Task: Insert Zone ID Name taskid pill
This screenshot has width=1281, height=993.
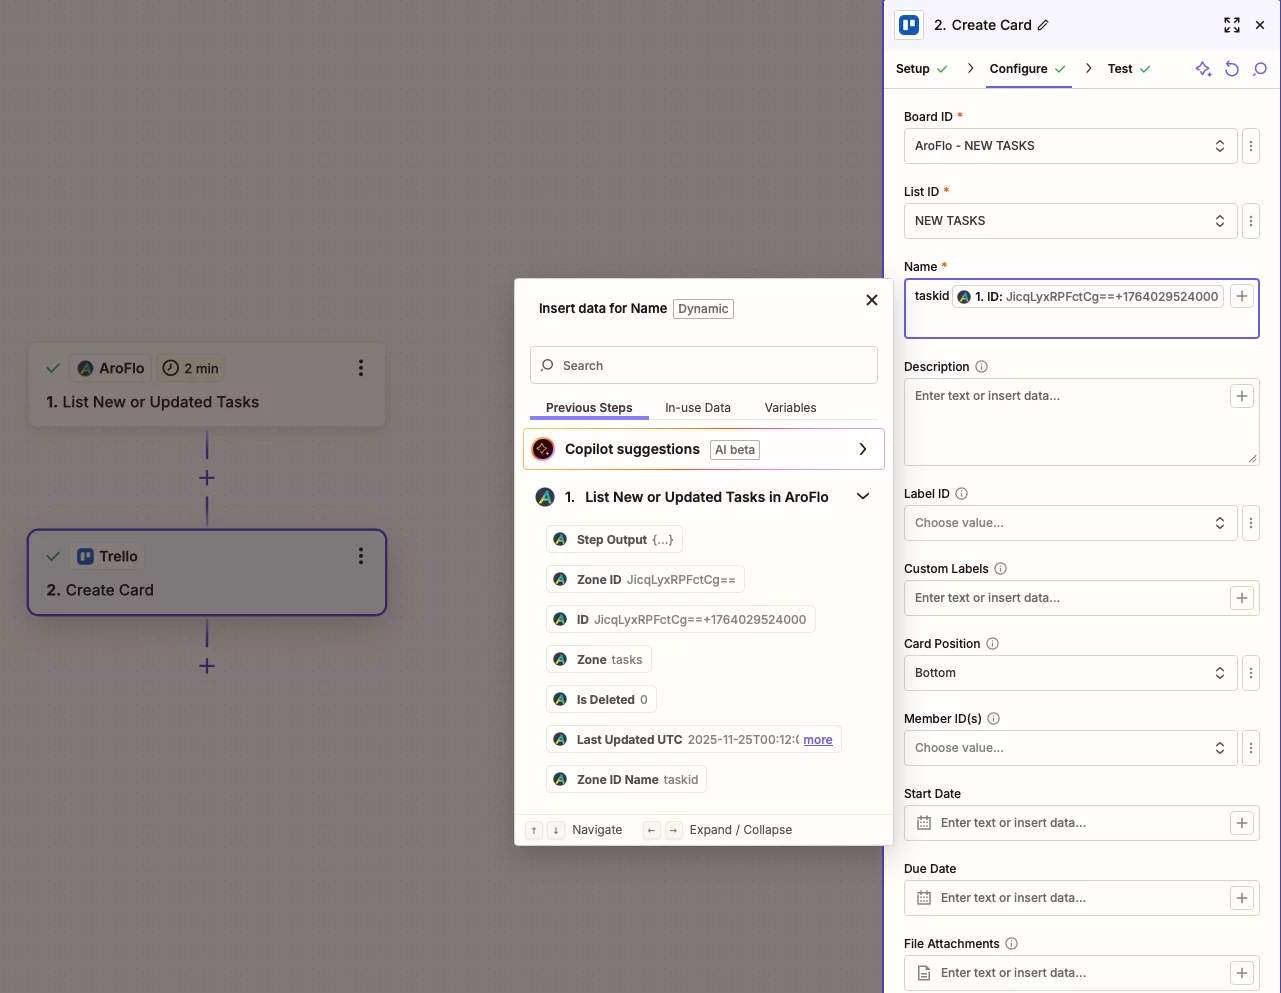Action: click(x=626, y=780)
